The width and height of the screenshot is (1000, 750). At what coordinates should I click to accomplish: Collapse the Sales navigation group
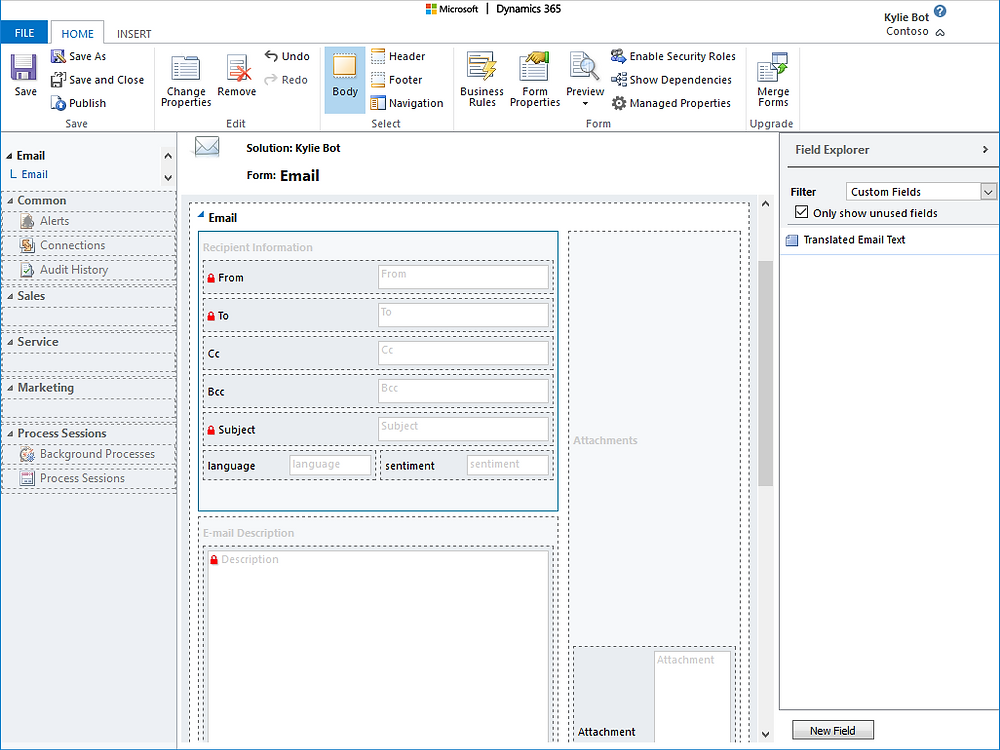pos(10,297)
